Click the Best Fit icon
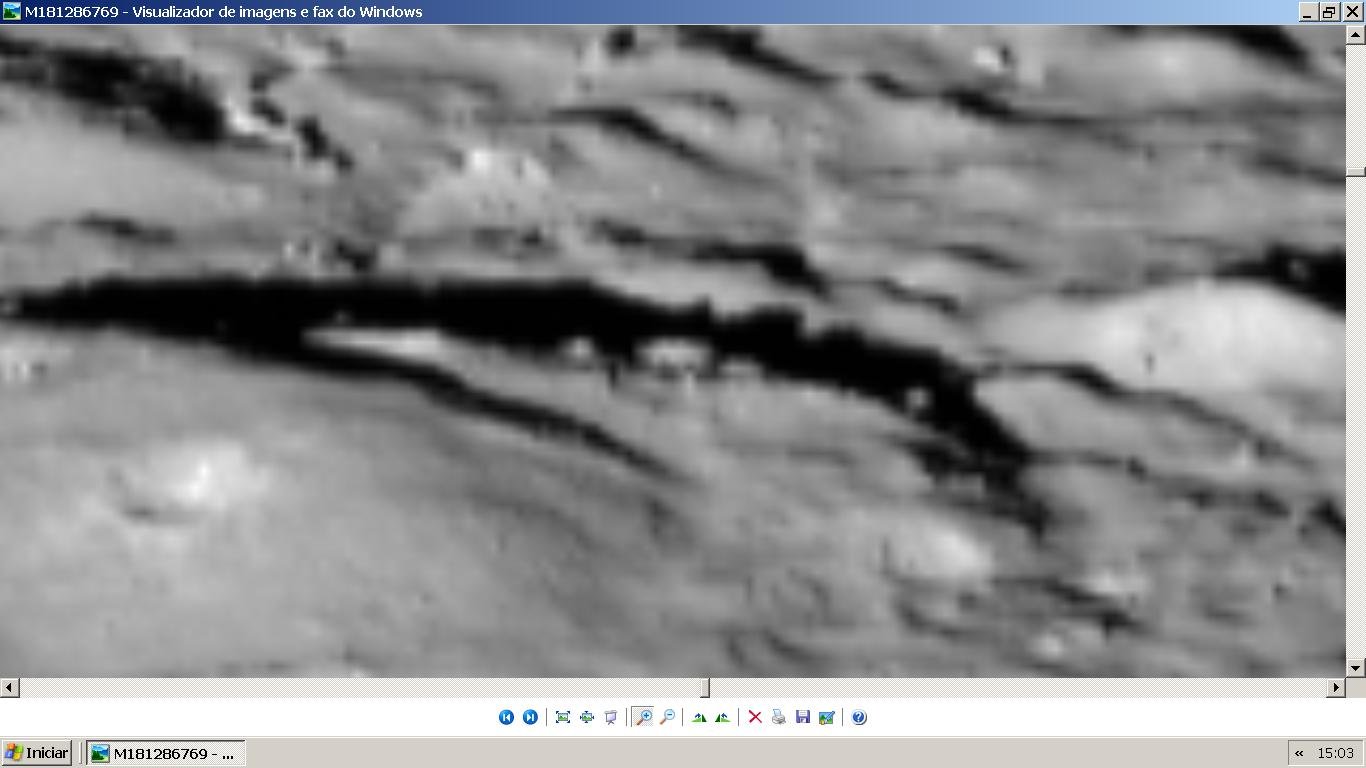The width and height of the screenshot is (1366, 768). [563, 717]
